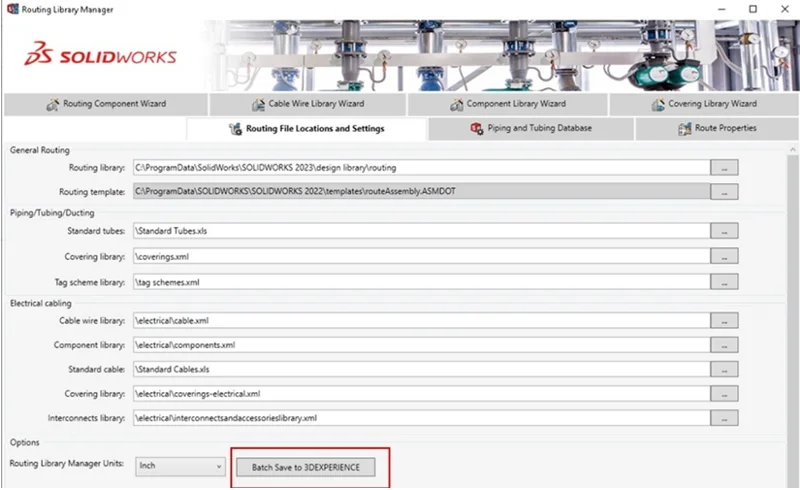Browse for the Interconnects library file
The height and width of the screenshot is (490, 800).
click(x=724, y=418)
